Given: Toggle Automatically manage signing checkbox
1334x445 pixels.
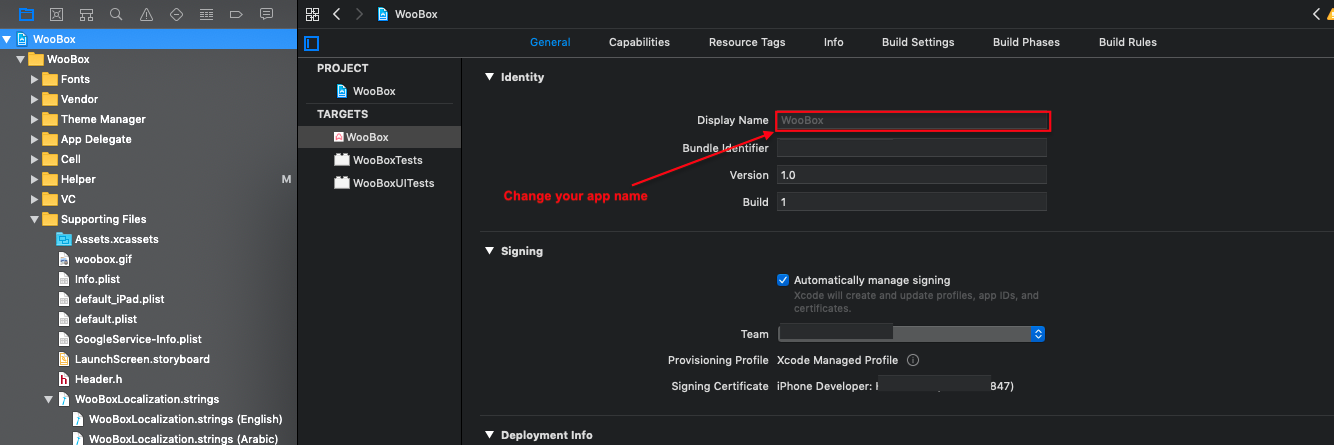Looking at the screenshot, I should pyautogui.click(x=784, y=280).
